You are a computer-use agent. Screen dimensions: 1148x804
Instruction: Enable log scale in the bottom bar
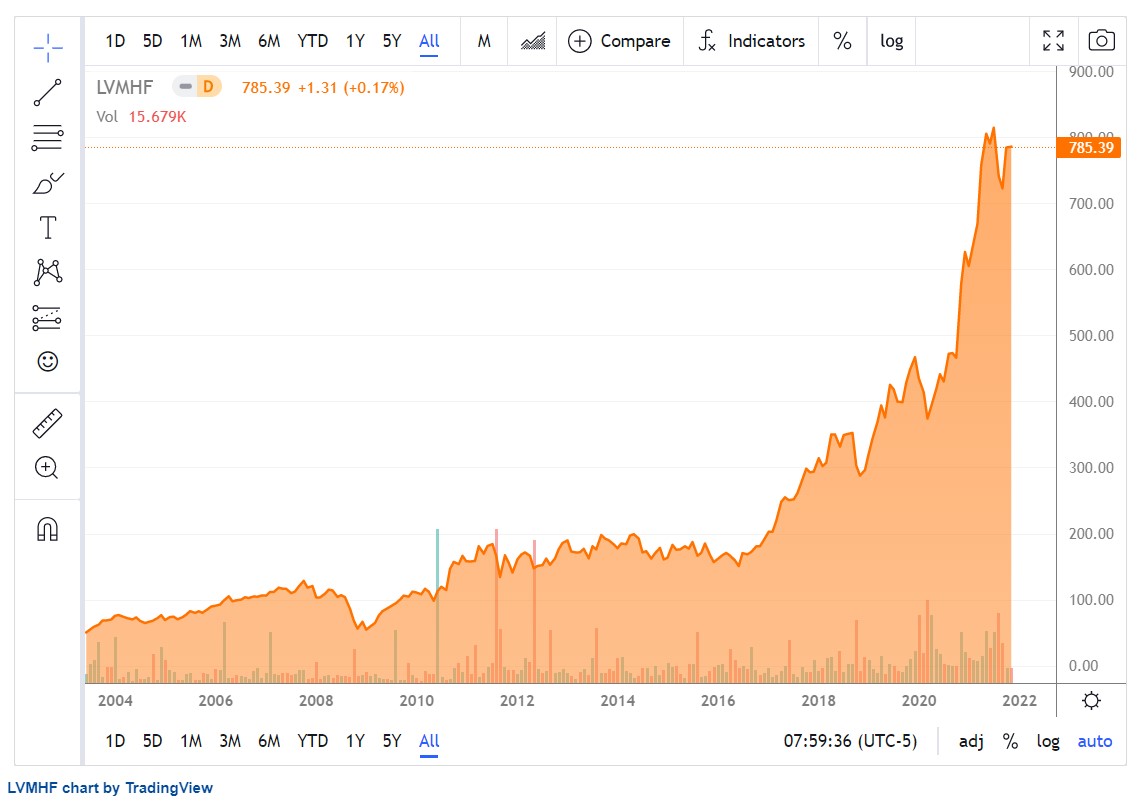1048,741
